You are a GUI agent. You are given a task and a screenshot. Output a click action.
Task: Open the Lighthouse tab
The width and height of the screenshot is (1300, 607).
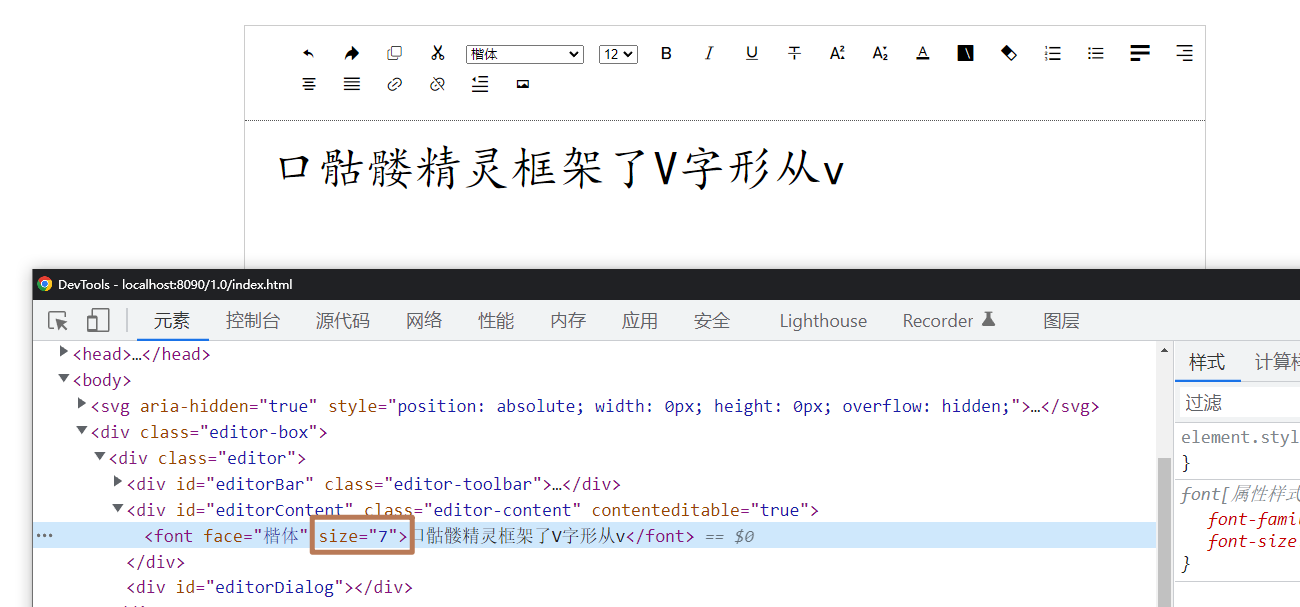(x=823, y=321)
